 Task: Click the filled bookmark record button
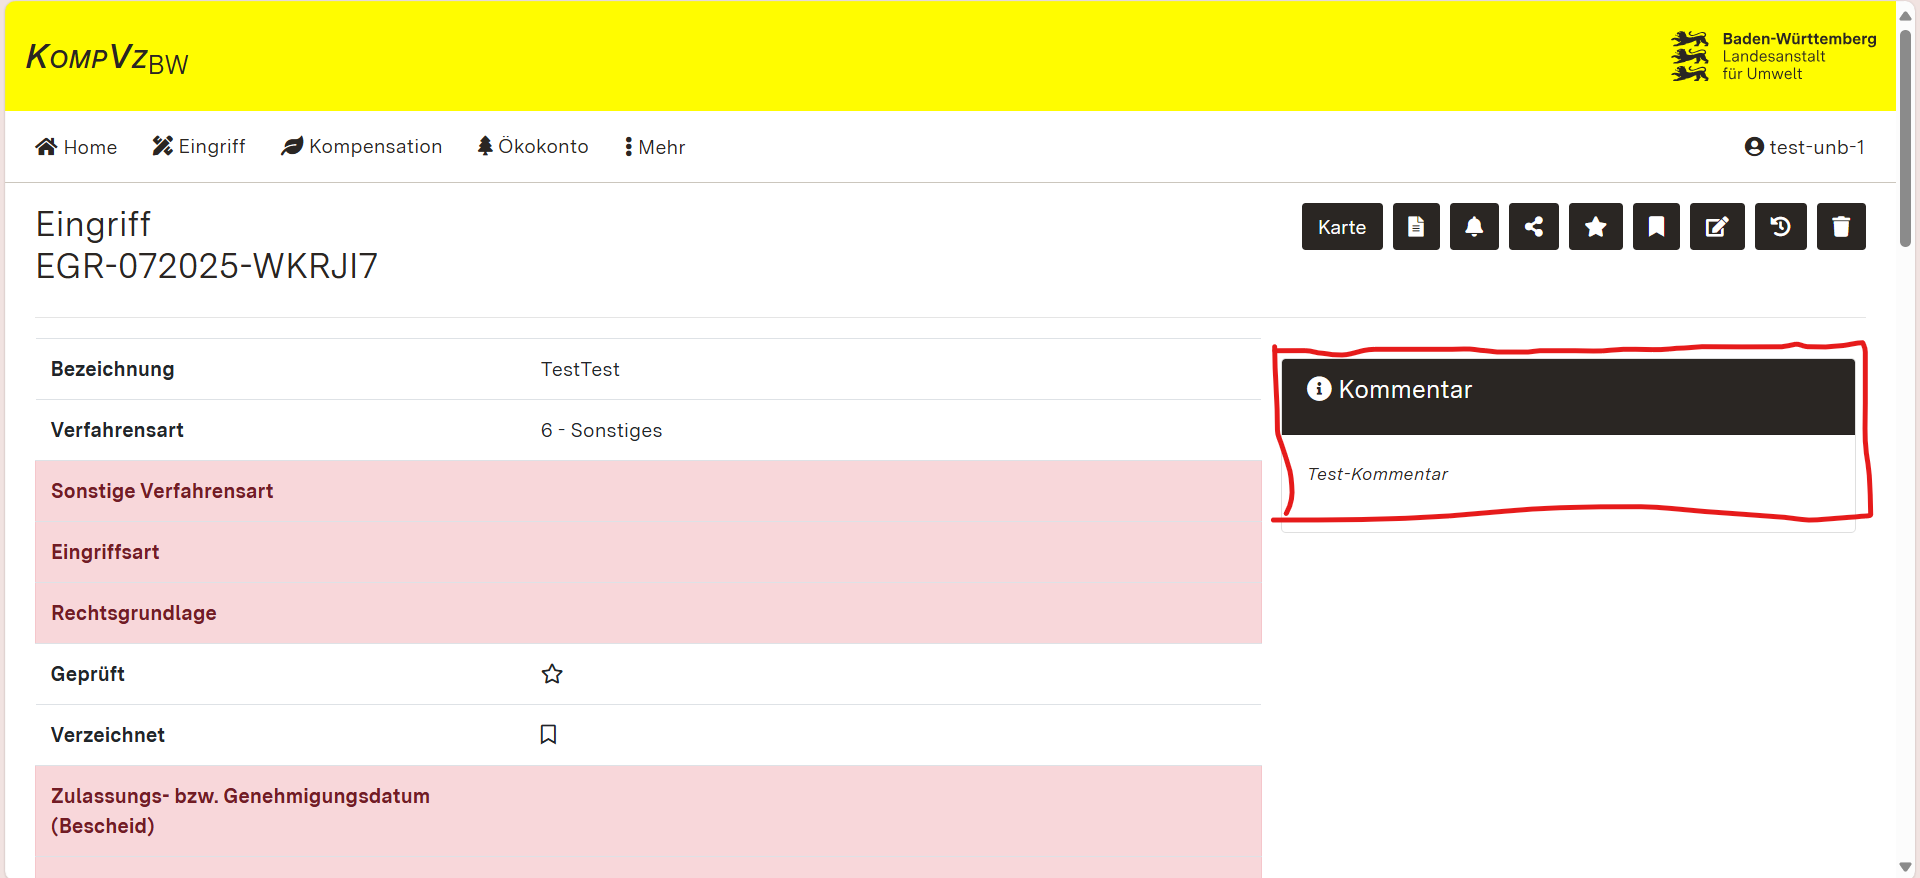[1656, 227]
